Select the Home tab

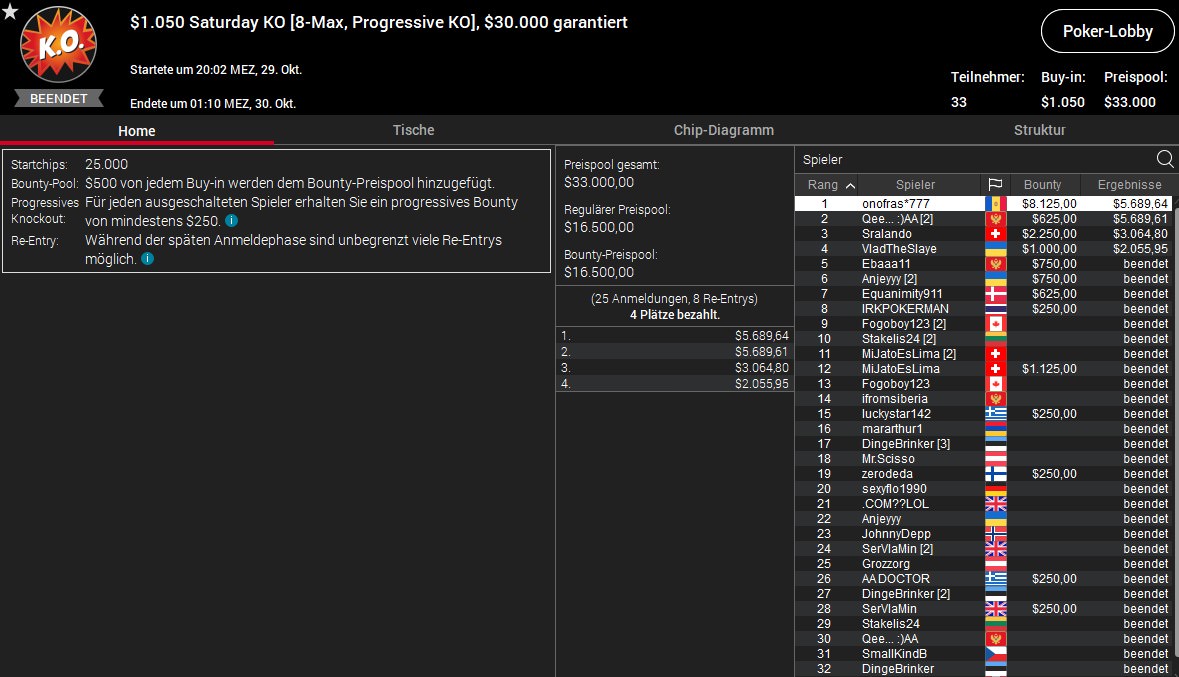[137, 131]
